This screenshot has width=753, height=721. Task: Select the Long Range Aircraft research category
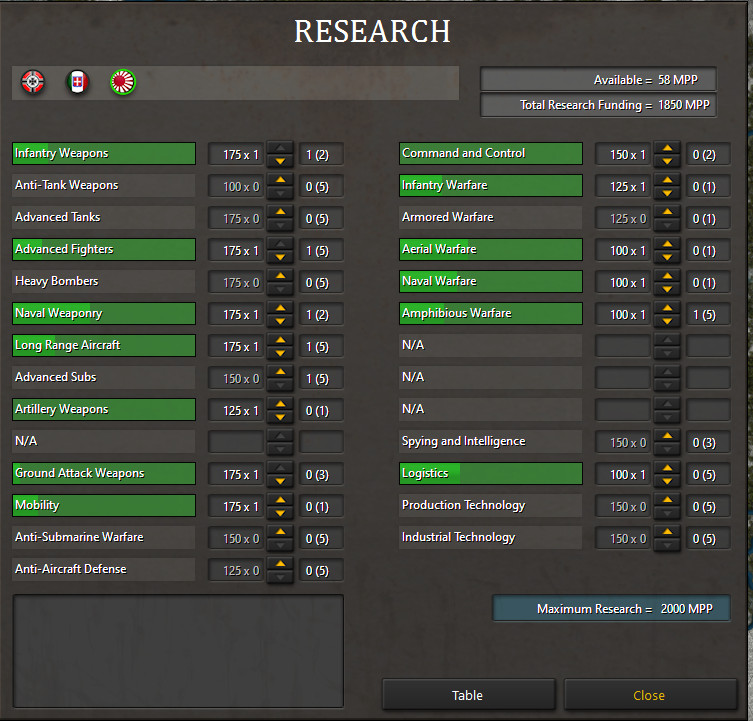pyautogui.click(x=104, y=345)
